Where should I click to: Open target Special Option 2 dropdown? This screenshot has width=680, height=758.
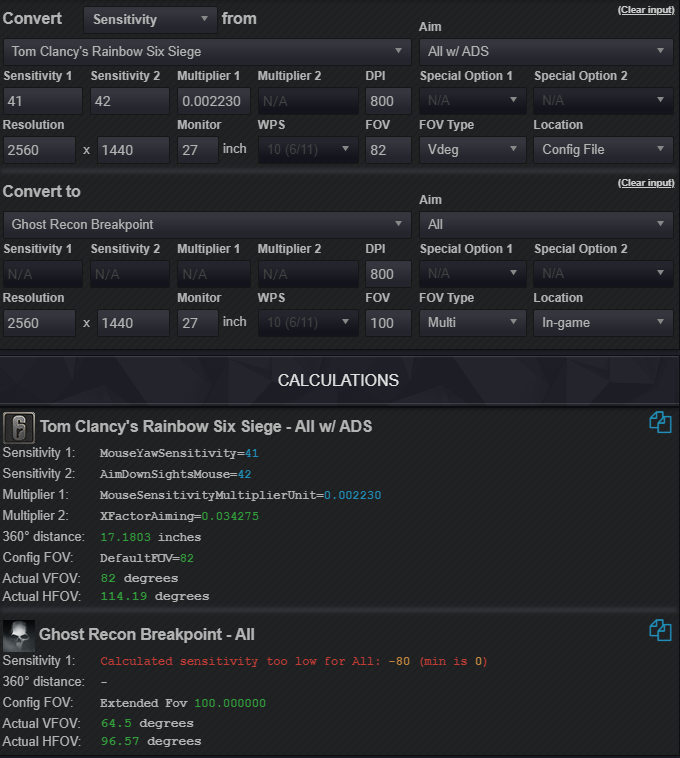tap(603, 274)
